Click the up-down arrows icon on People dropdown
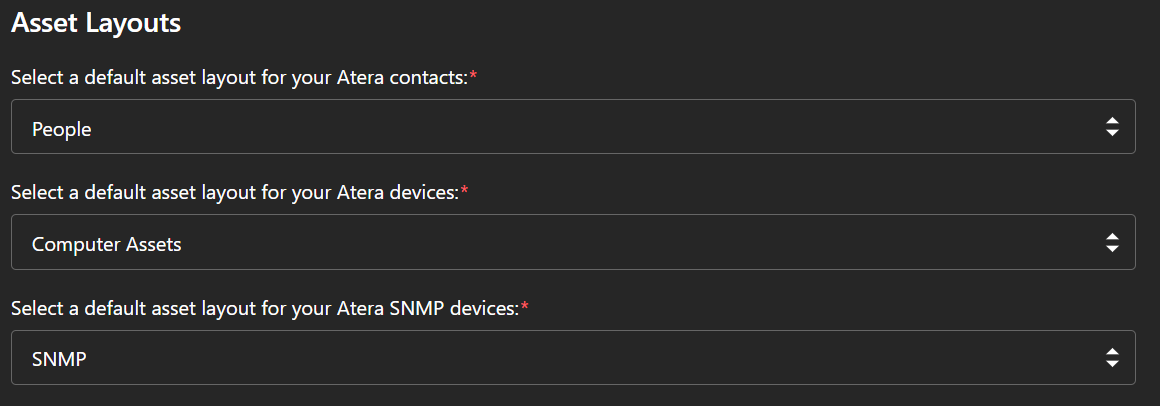This screenshot has height=406, width=1160. tap(1111, 127)
